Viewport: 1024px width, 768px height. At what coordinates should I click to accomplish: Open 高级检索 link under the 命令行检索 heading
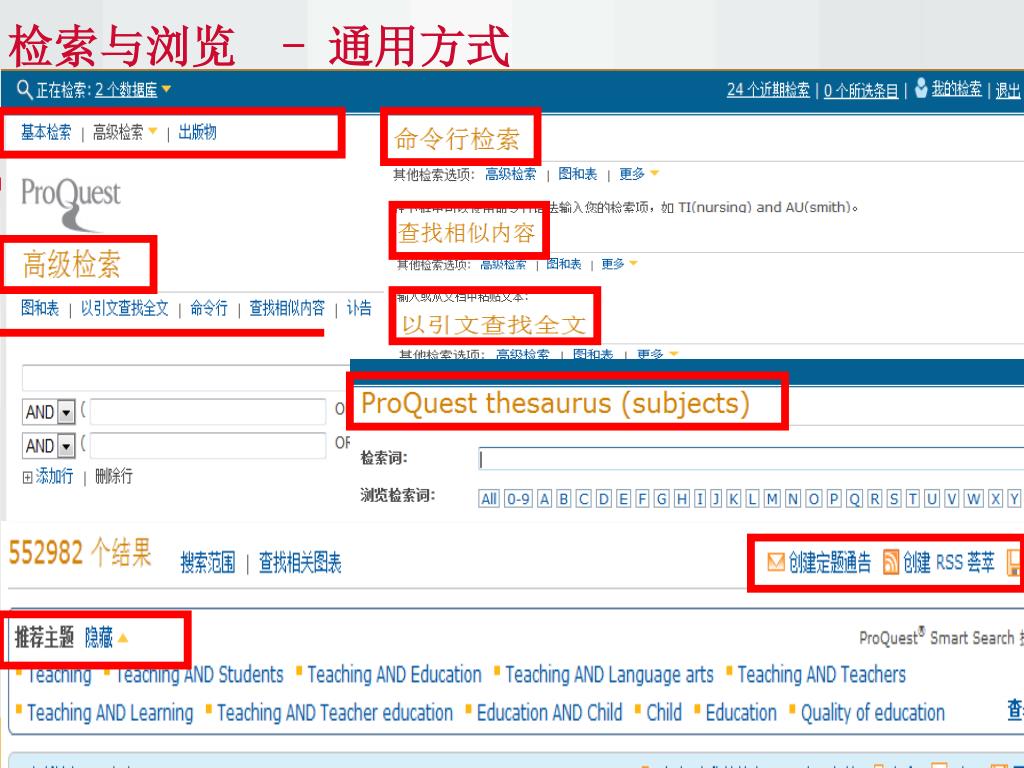coord(511,174)
